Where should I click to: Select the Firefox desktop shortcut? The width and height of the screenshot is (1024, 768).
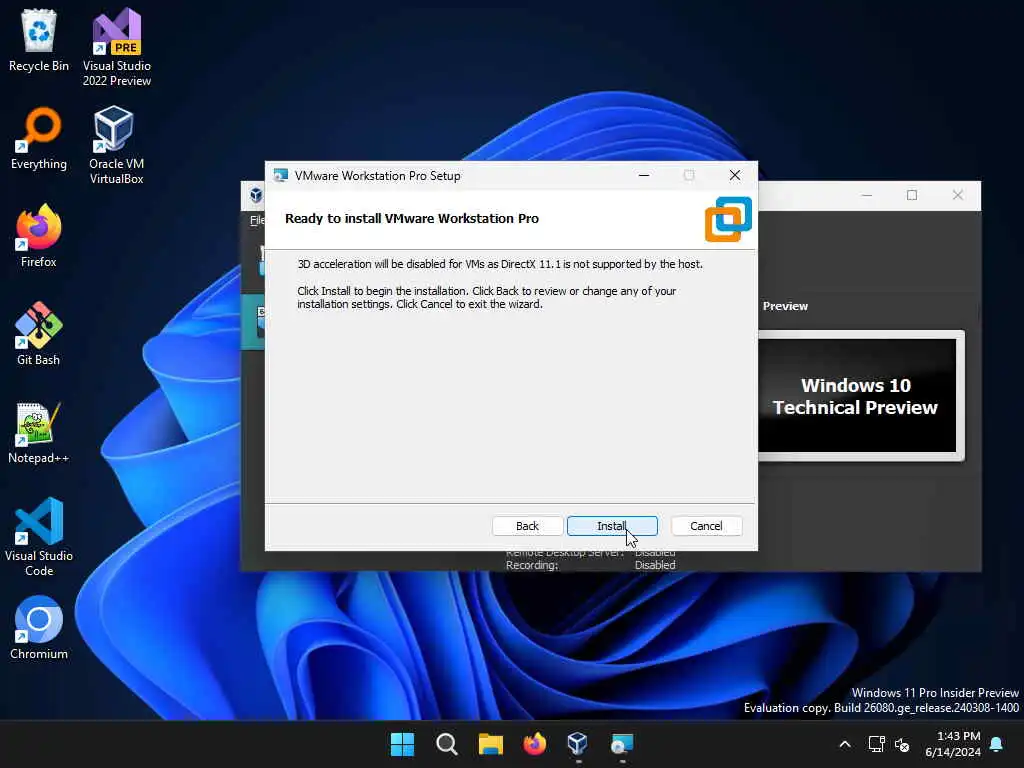click(x=39, y=236)
